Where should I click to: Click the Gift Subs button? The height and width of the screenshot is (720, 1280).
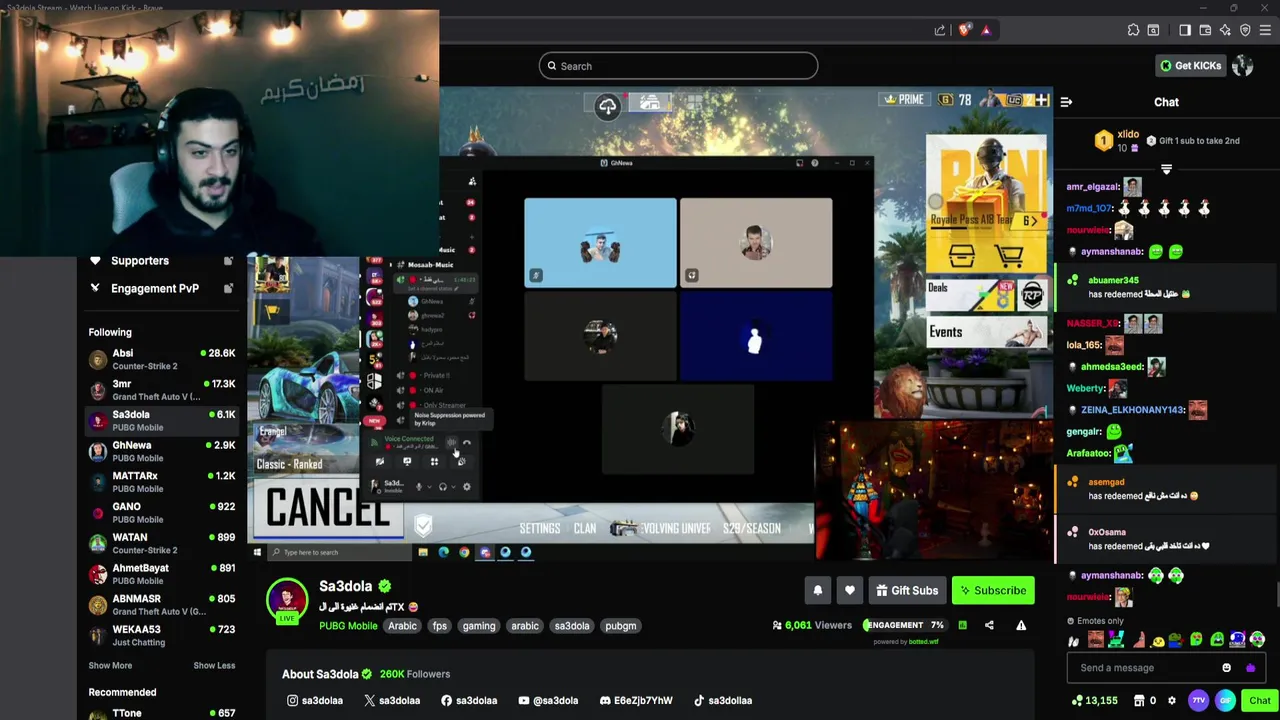(907, 591)
